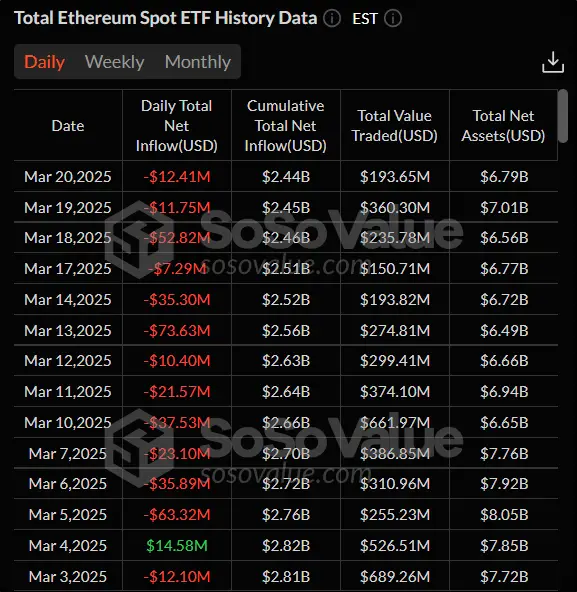Click the -$73.63M net inflow cell
This screenshot has width=577, height=592.
[x=177, y=330]
